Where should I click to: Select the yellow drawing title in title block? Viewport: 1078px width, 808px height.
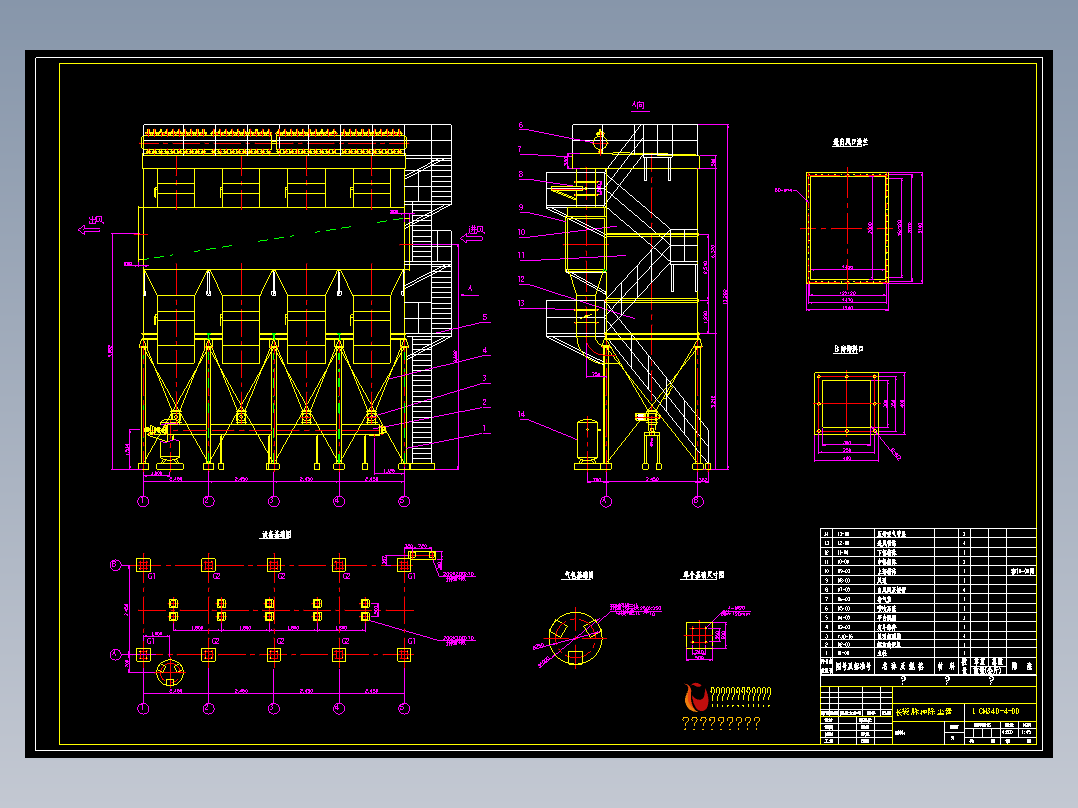[x=923, y=712]
